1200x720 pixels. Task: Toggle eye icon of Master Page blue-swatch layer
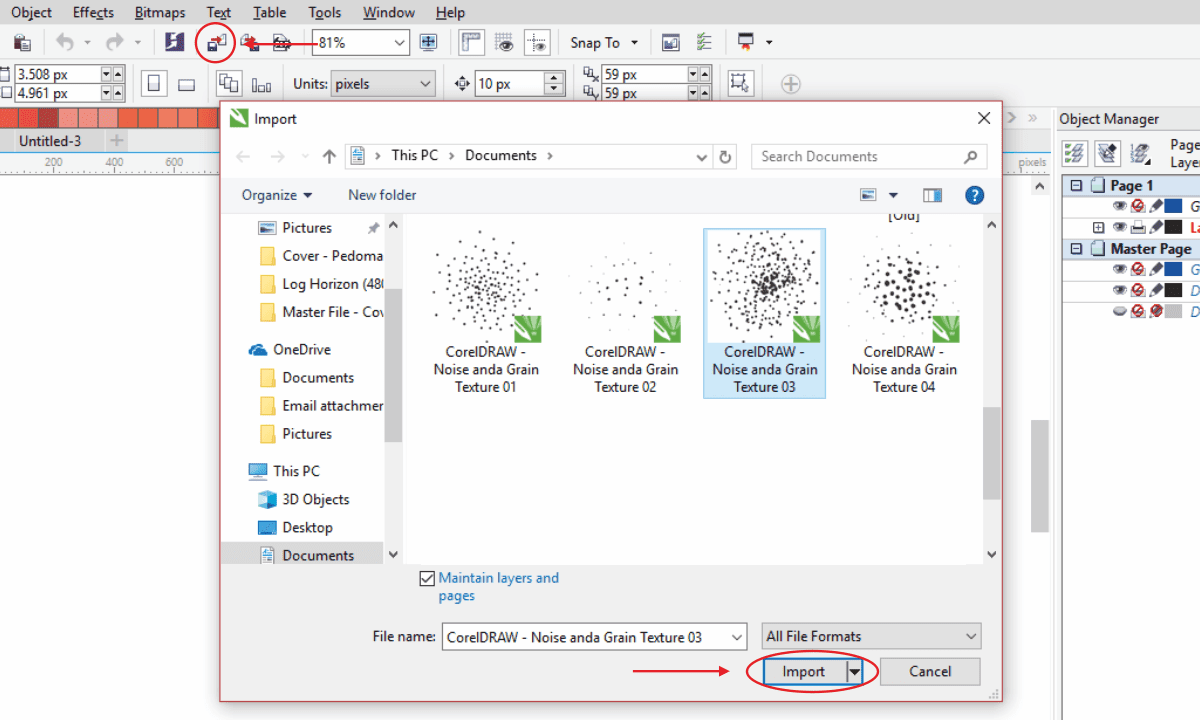1120,269
